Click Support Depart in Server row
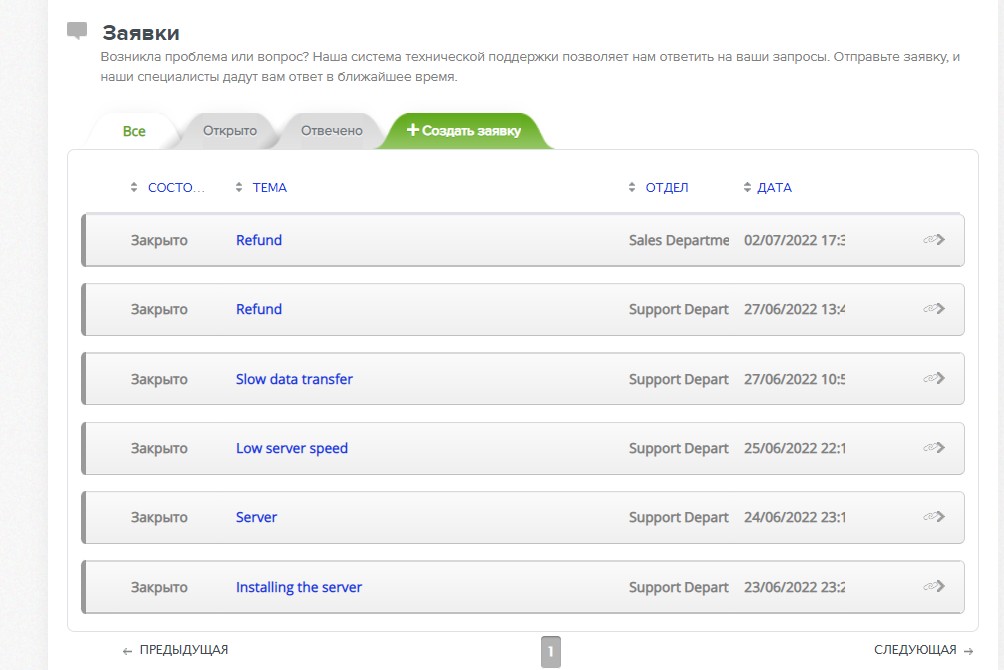The image size is (1004, 670). pos(679,518)
